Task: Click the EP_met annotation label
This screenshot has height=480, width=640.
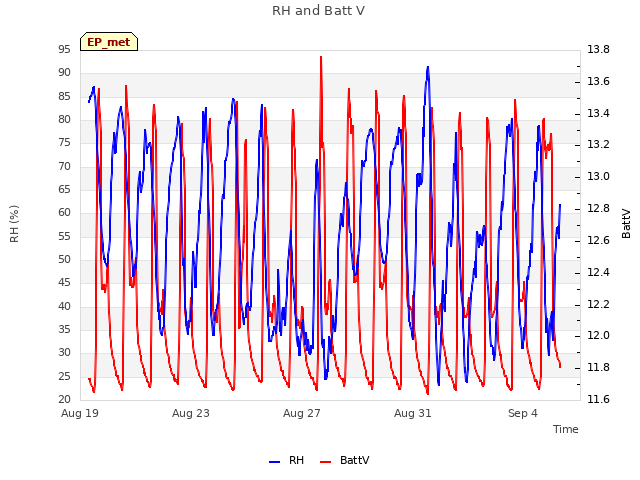Action: [109, 42]
